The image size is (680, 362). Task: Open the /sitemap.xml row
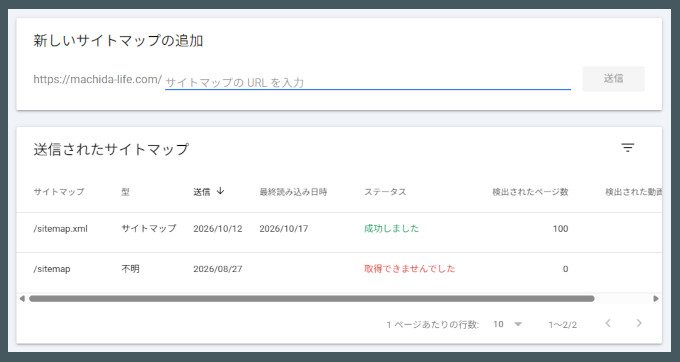click(339, 232)
